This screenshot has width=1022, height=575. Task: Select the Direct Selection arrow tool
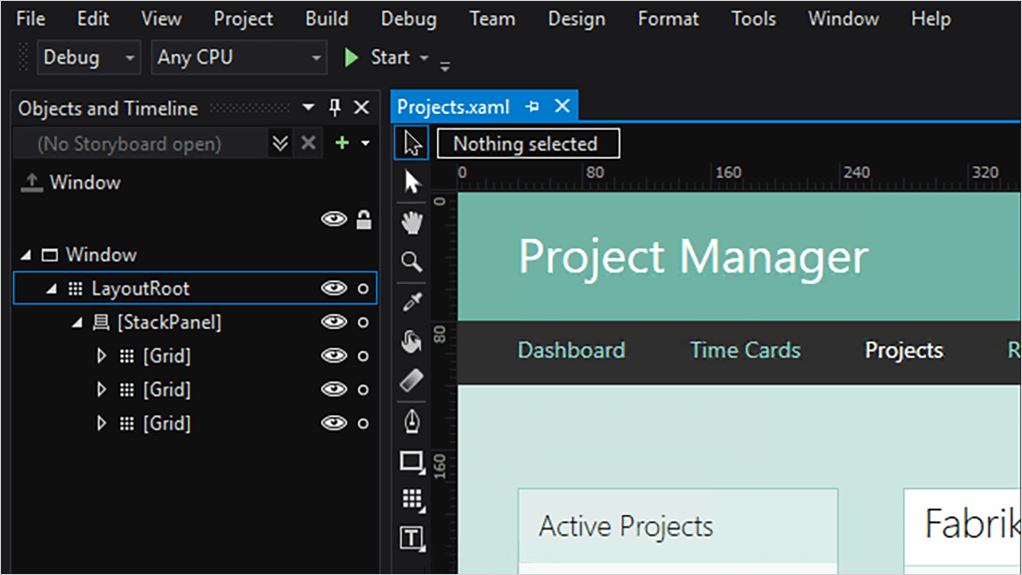pos(412,182)
